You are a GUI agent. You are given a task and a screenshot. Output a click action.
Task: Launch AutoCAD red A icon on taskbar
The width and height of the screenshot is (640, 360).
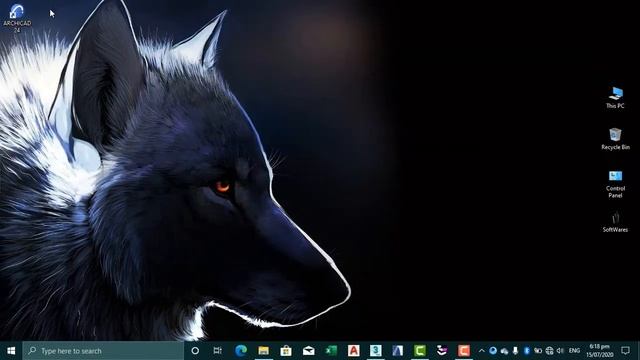353,351
